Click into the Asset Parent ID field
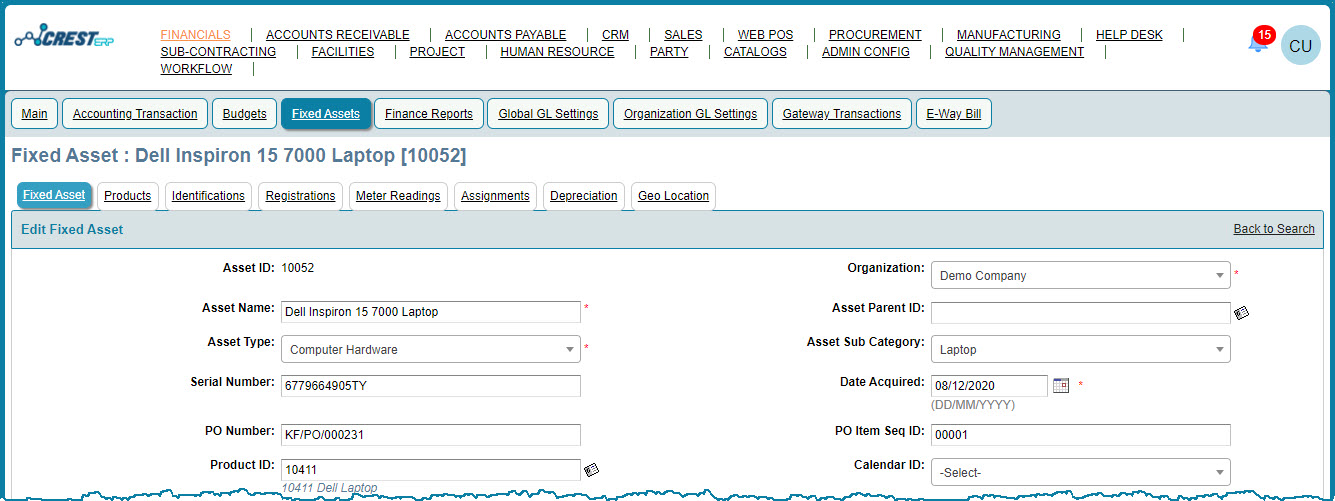Viewport: 1335px width, 501px height. [x=1081, y=313]
